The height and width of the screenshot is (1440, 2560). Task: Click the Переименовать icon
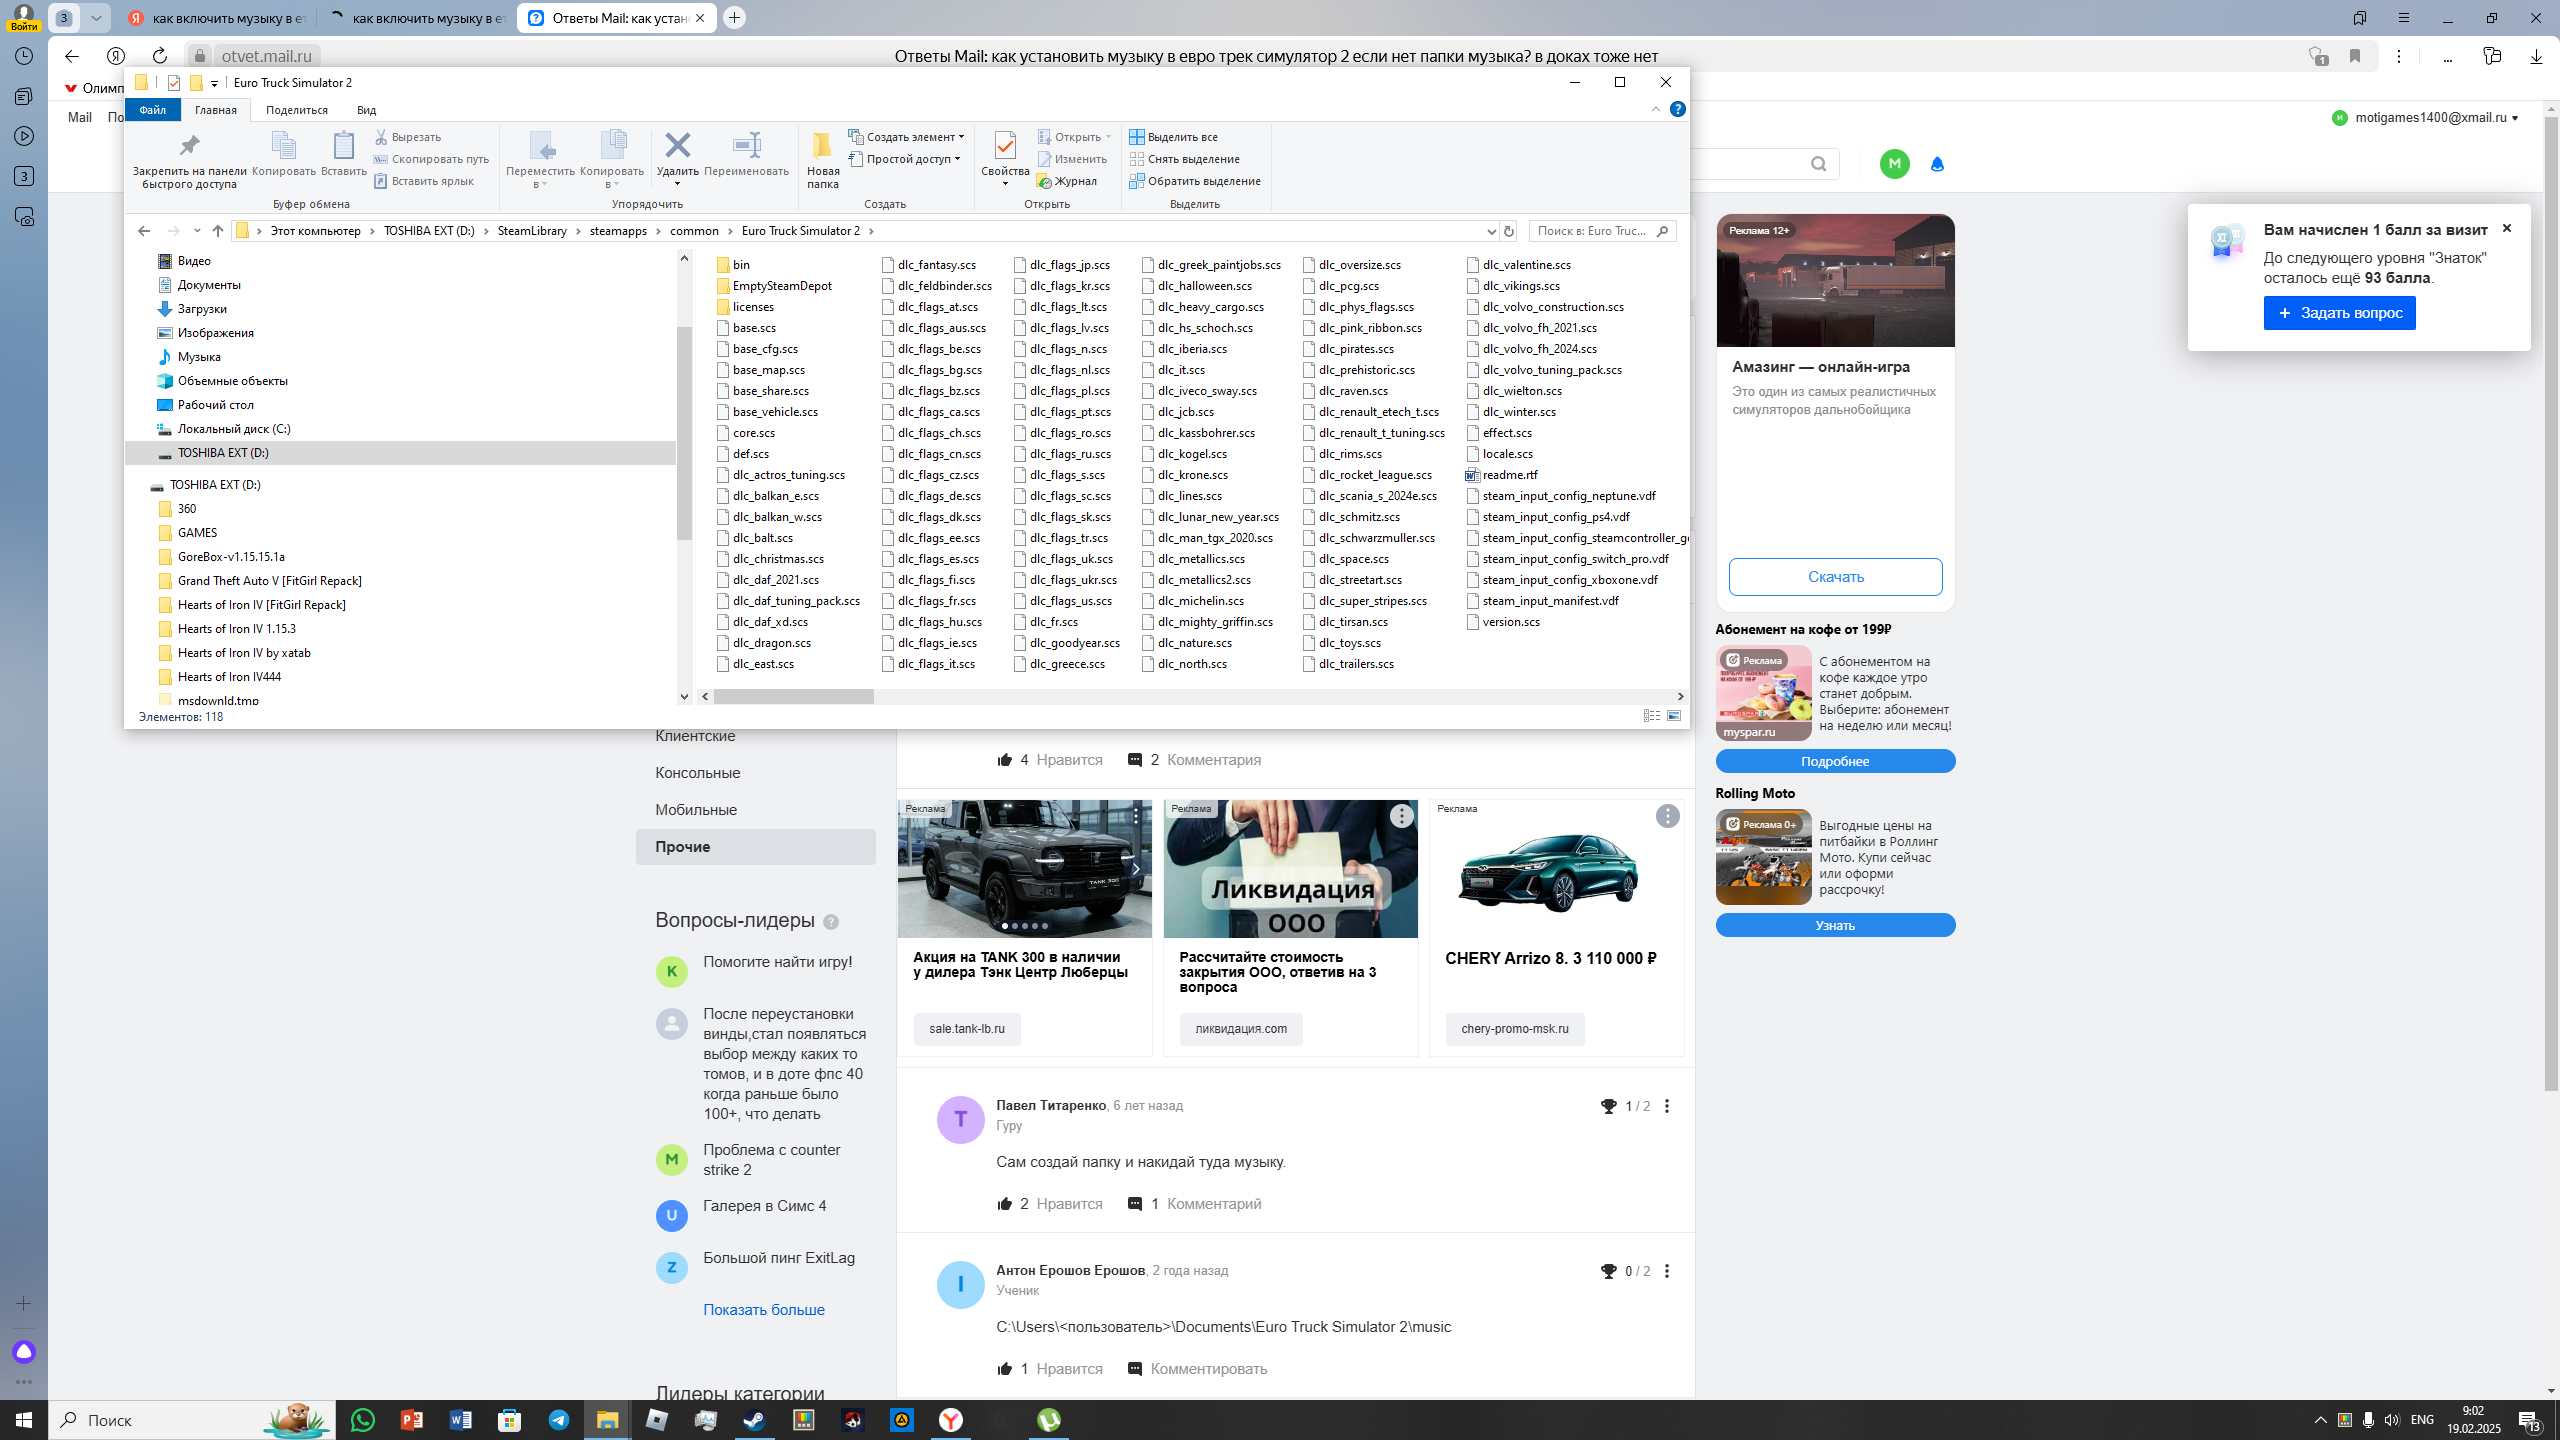[746, 146]
